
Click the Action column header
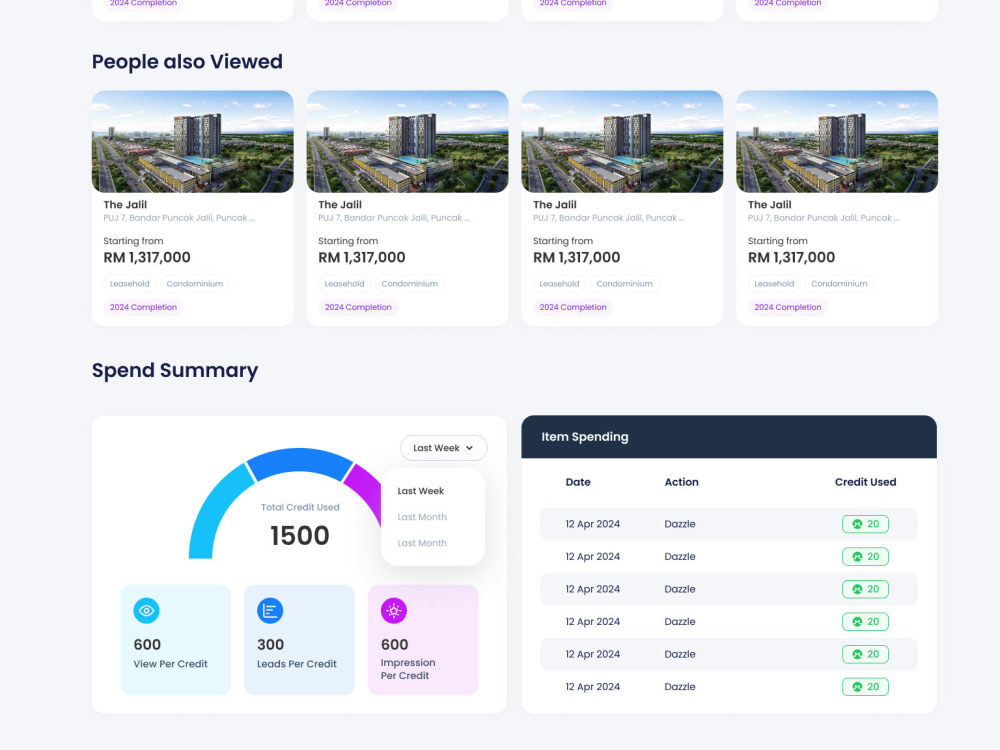[681, 482]
